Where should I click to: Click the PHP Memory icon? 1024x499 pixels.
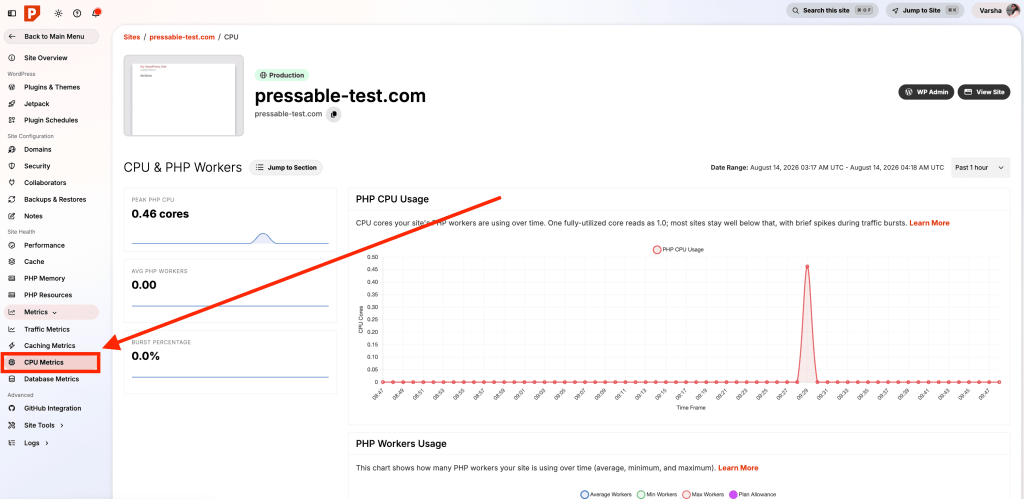[12, 278]
